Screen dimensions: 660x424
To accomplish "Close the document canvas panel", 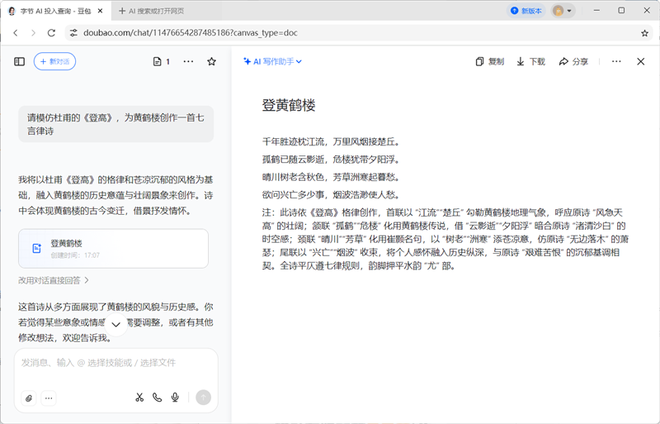I will coord(641,61).
